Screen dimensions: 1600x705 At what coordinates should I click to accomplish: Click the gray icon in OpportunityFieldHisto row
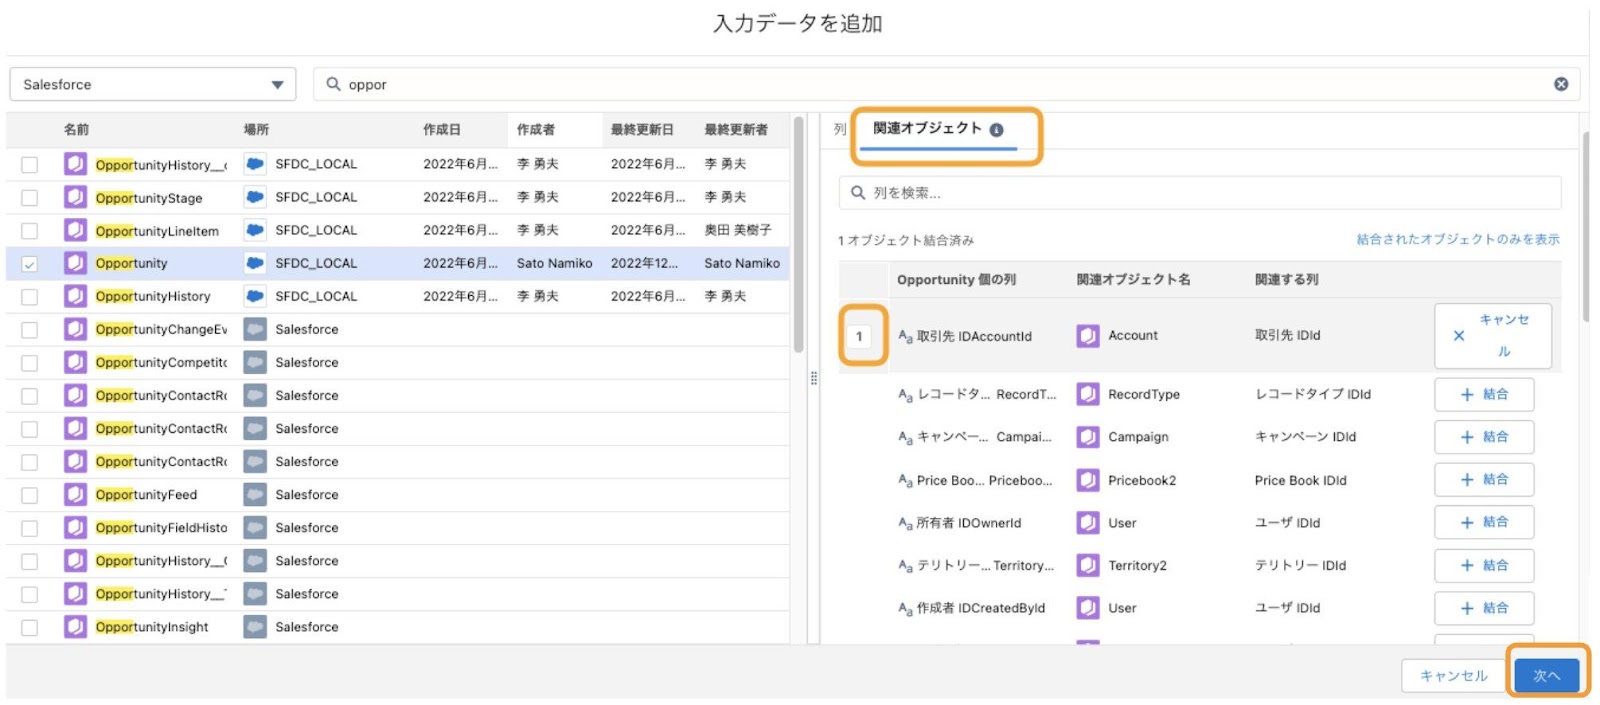point(255,527)
